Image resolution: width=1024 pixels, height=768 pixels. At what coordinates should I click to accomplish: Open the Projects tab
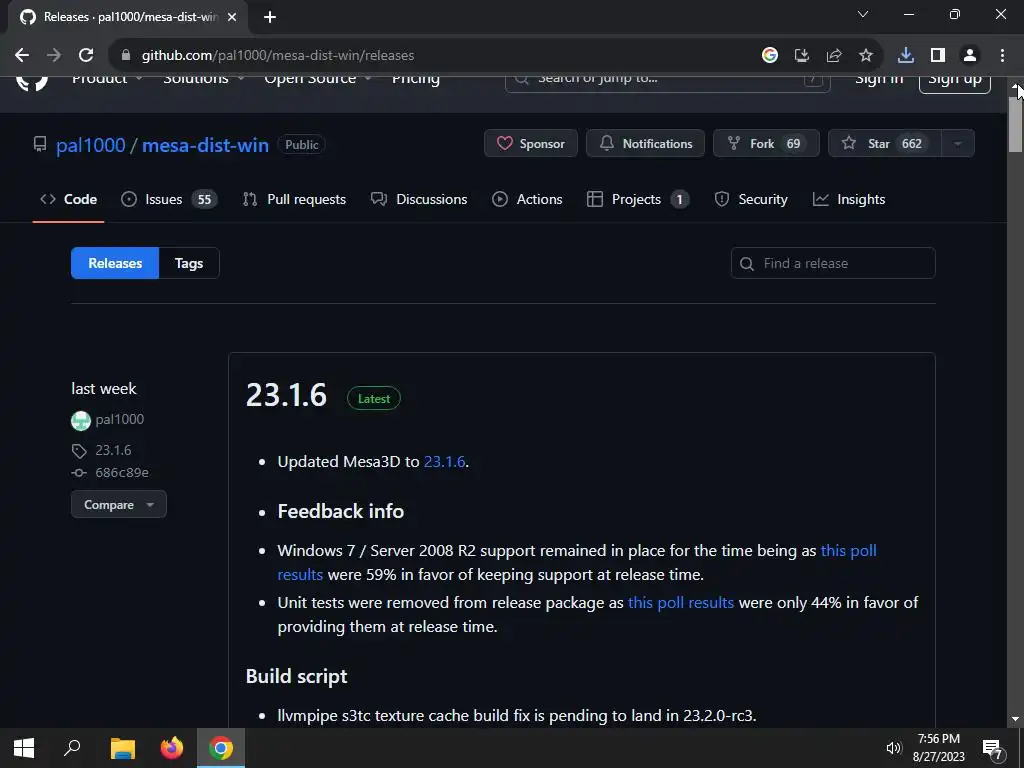(638, 199)
